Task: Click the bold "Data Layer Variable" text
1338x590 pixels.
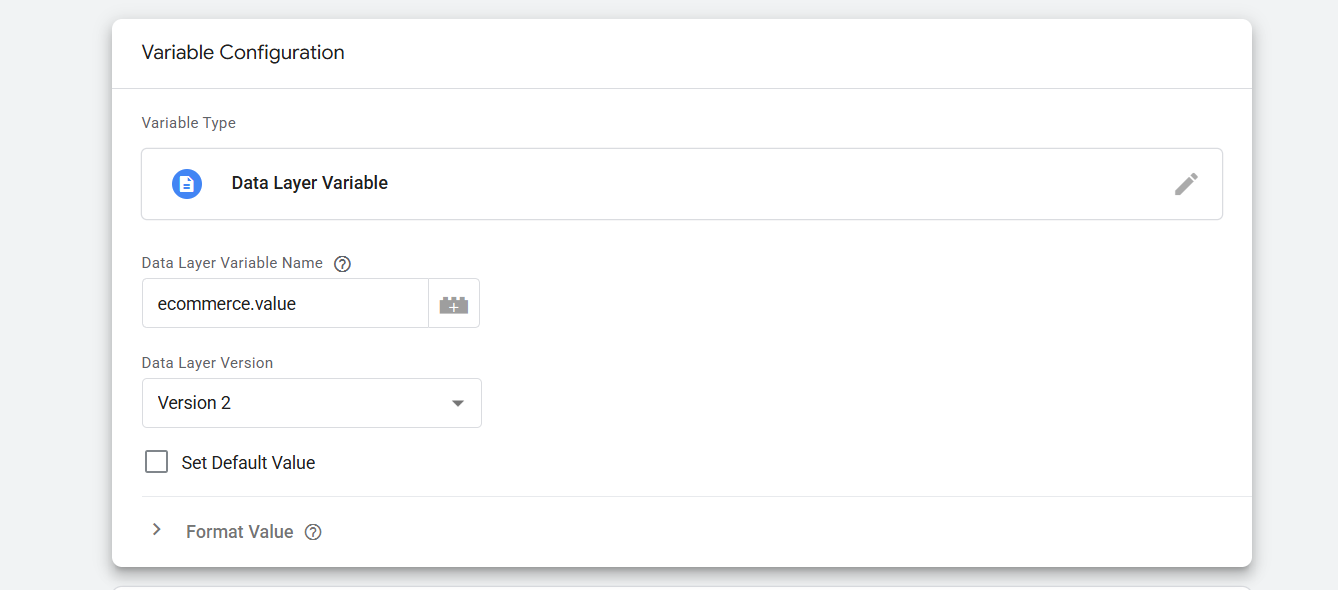Action: pyautogui.click(x=310, y=184)
